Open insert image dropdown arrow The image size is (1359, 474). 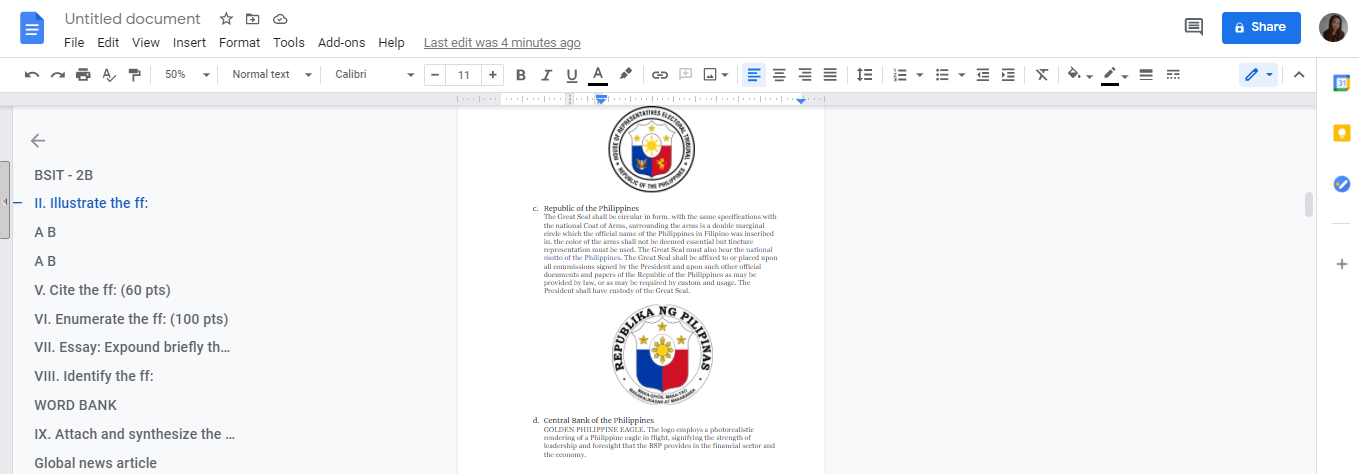tap(725, 75)
